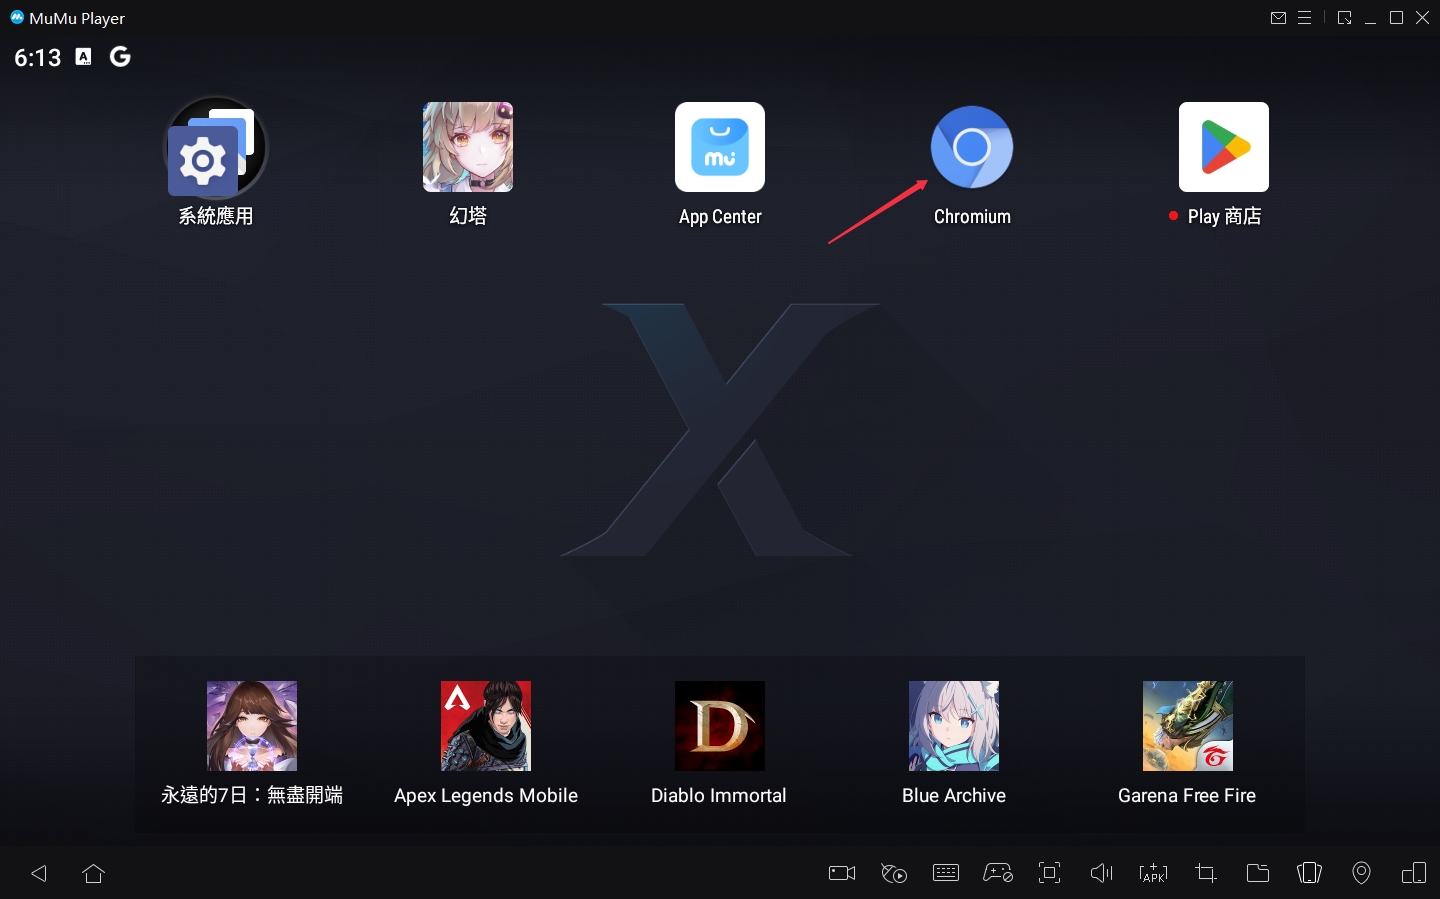Image resolution: width=1440 pixels, height=899 pixels.
Task: Take a screenshot with the crop icon
Action: (x=1206, y=873)
